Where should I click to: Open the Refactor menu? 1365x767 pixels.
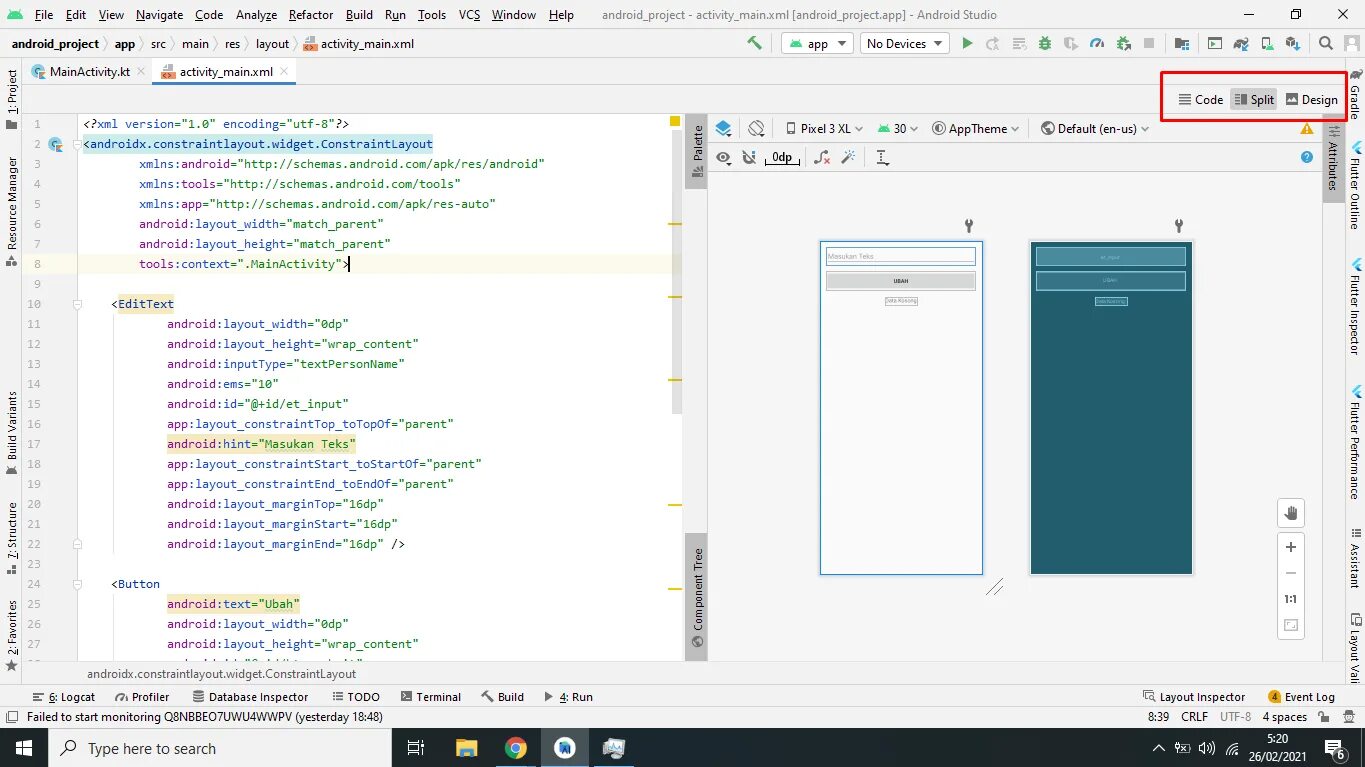click(310, 14)
